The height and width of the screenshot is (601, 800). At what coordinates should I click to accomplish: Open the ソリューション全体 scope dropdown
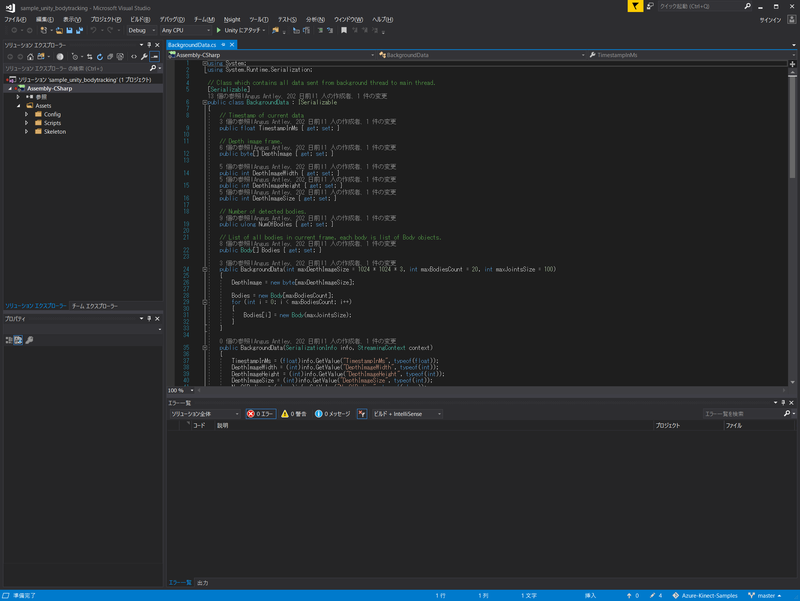click(205, 413)
